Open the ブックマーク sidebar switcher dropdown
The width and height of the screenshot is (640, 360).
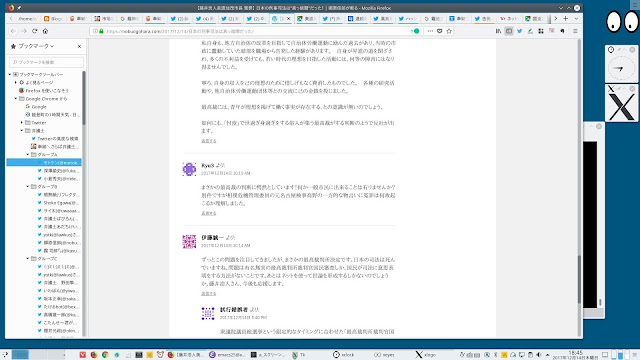[32, 47]
